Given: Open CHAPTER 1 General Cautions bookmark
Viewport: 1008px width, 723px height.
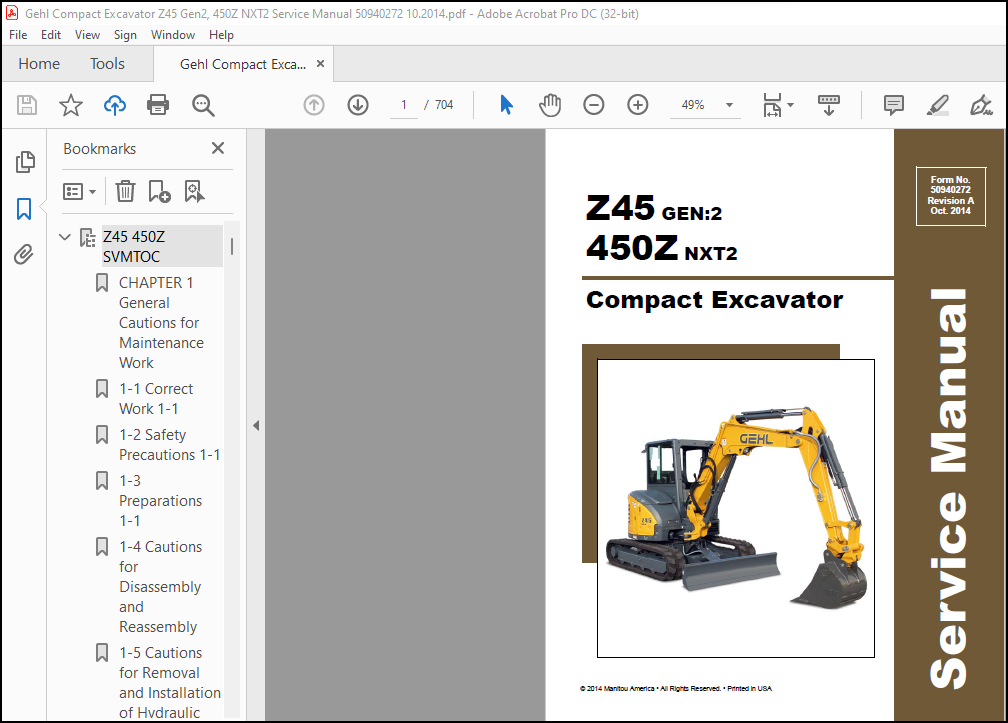Looking at the screenshot, I should pyautogui.click(x=161, y=323).
